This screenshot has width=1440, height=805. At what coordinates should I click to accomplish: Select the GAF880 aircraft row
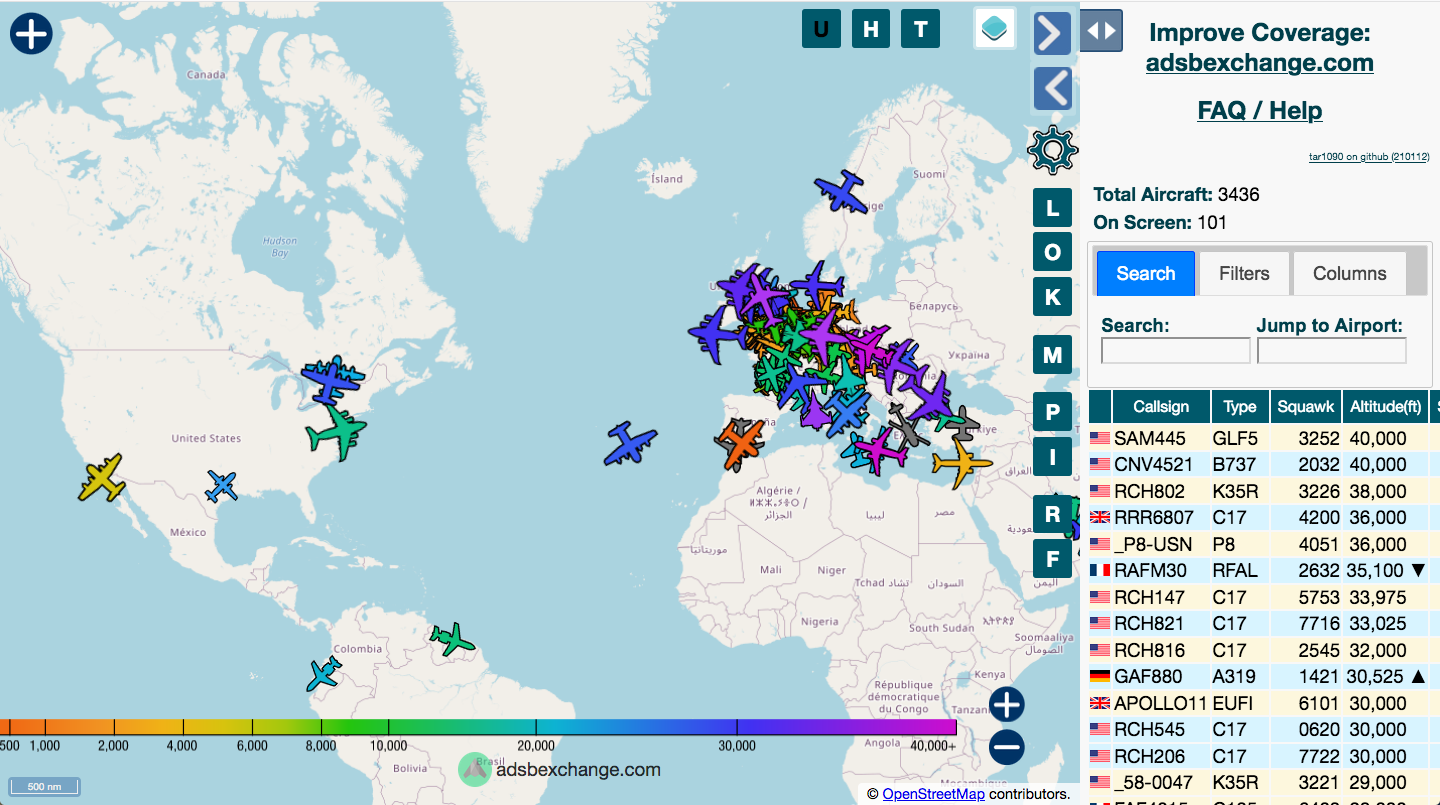pos(1263,676)
